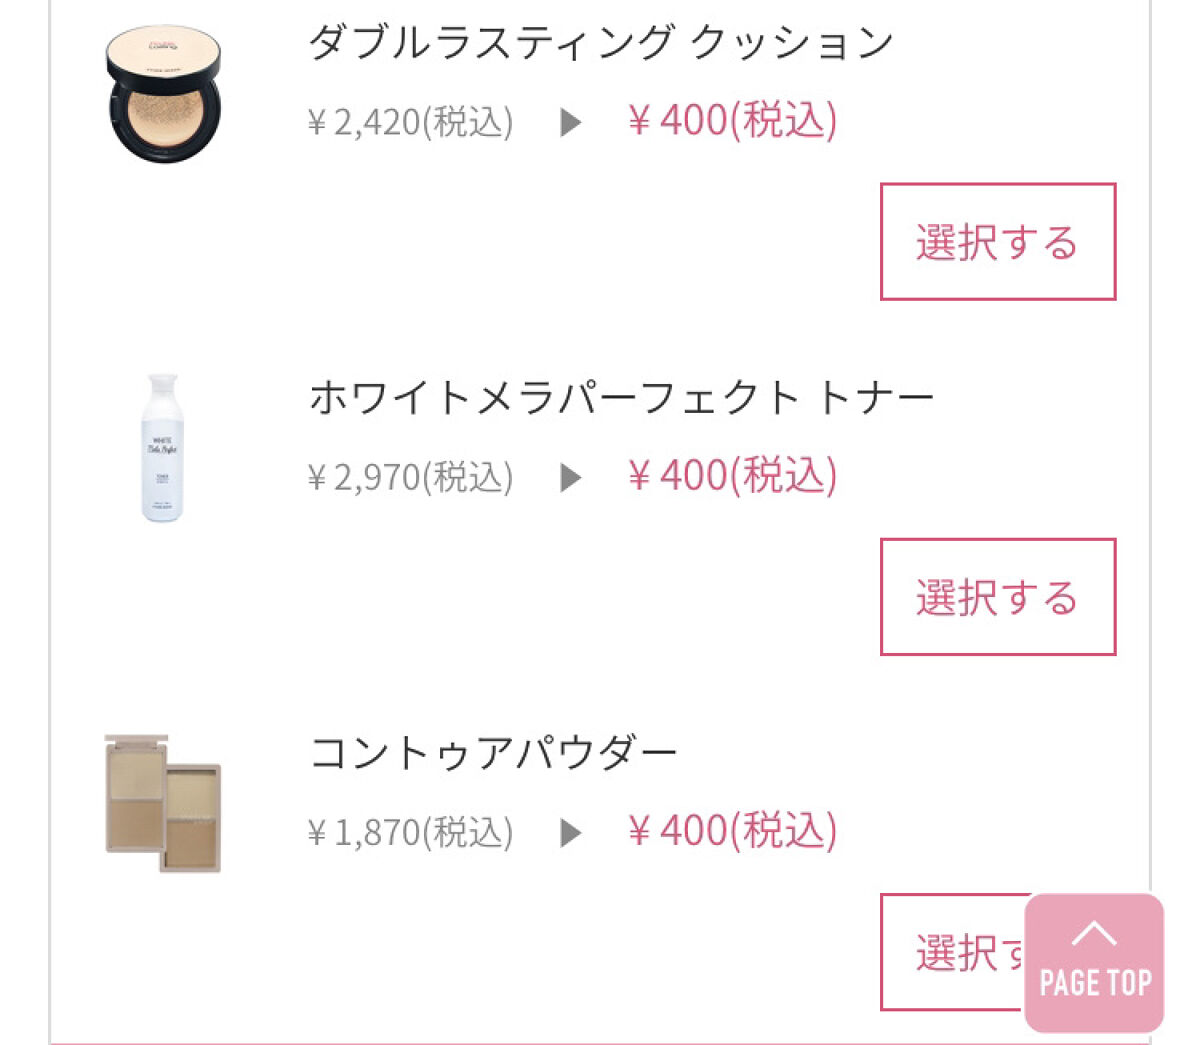The width and height of the screenshot is (1200, 1045).
Task: Click the up chevron icon above PAGE TOP
Action: tap(1094, 933)
